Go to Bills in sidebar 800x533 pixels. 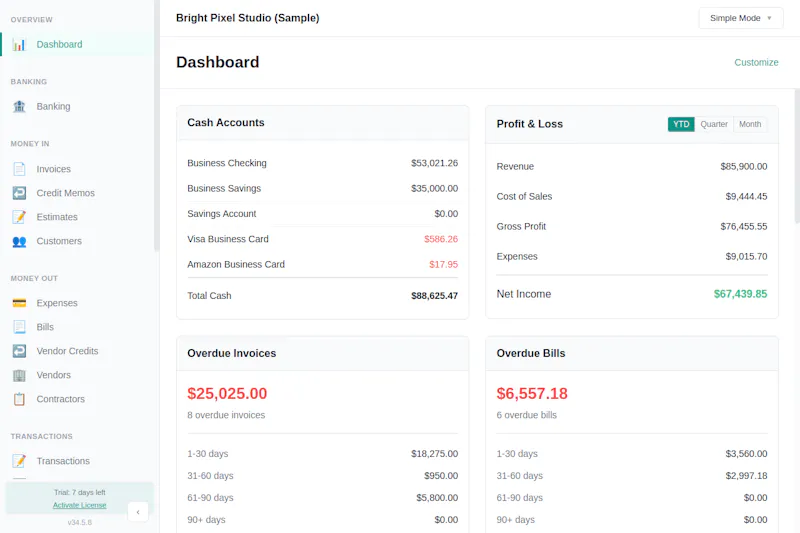tap(77, 327)
